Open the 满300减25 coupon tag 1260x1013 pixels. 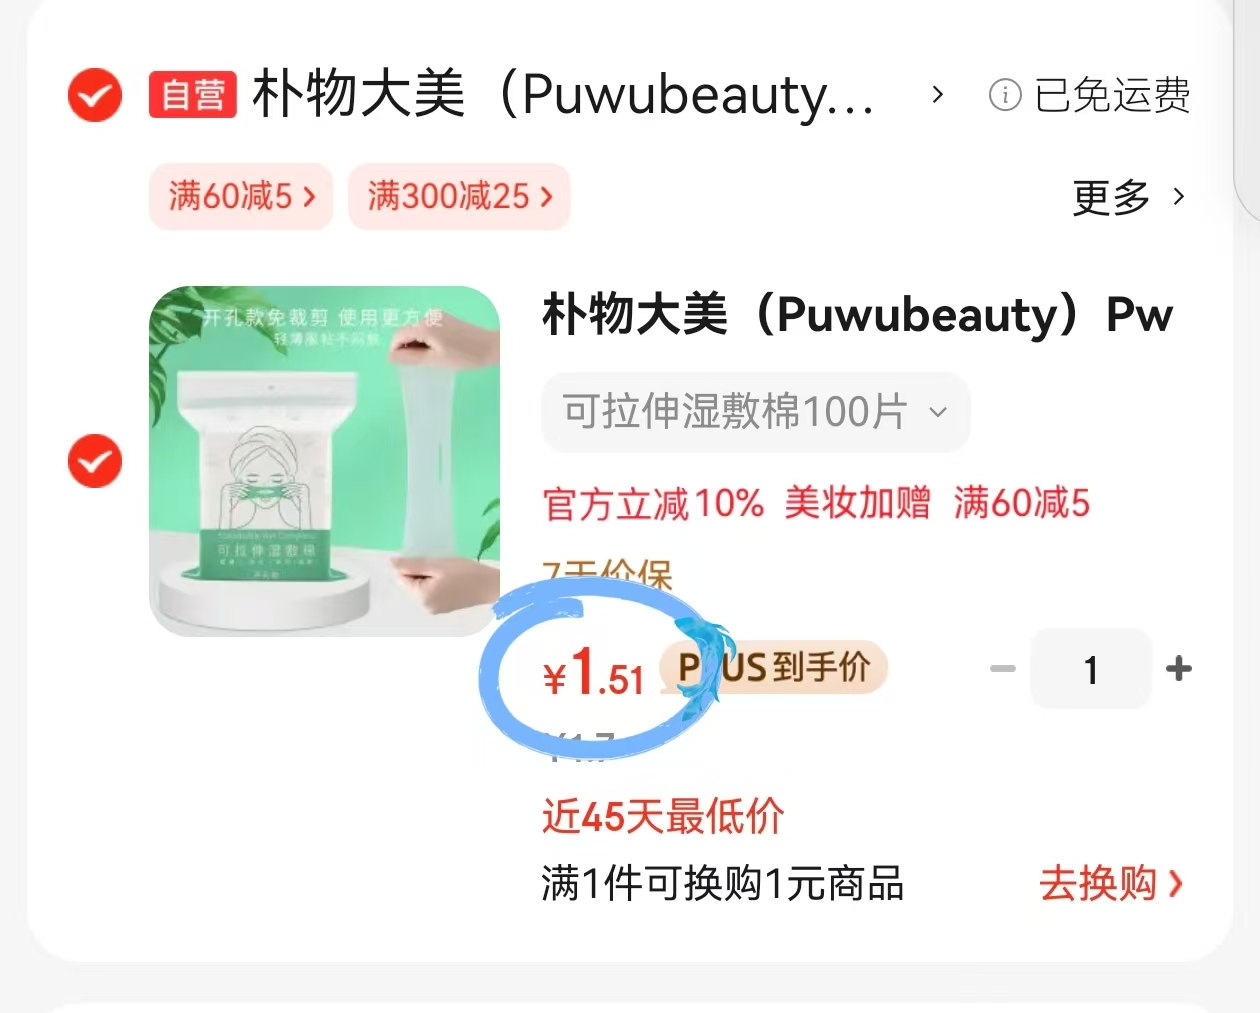click(x=459, y=196)
